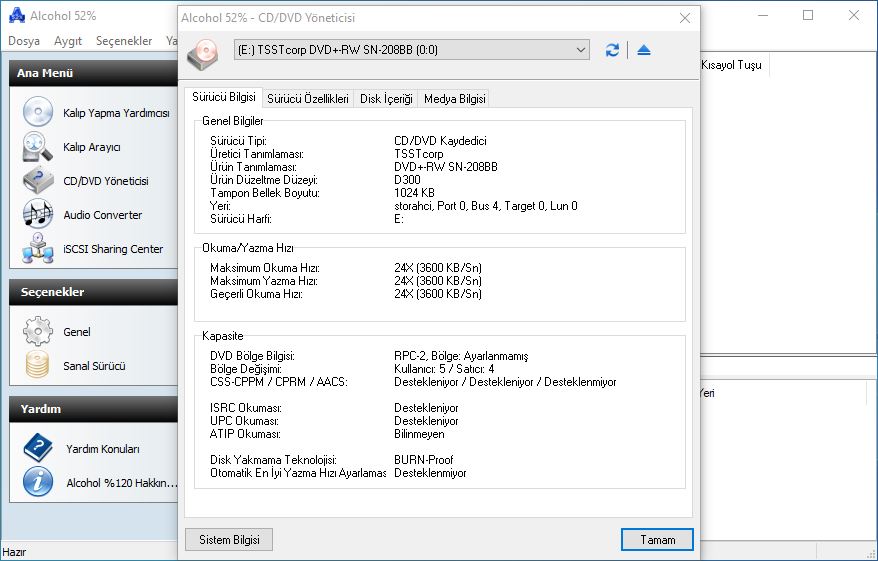
Task: Click 'TSSTcorp' manufacturer value
Action: click(418, 154)
